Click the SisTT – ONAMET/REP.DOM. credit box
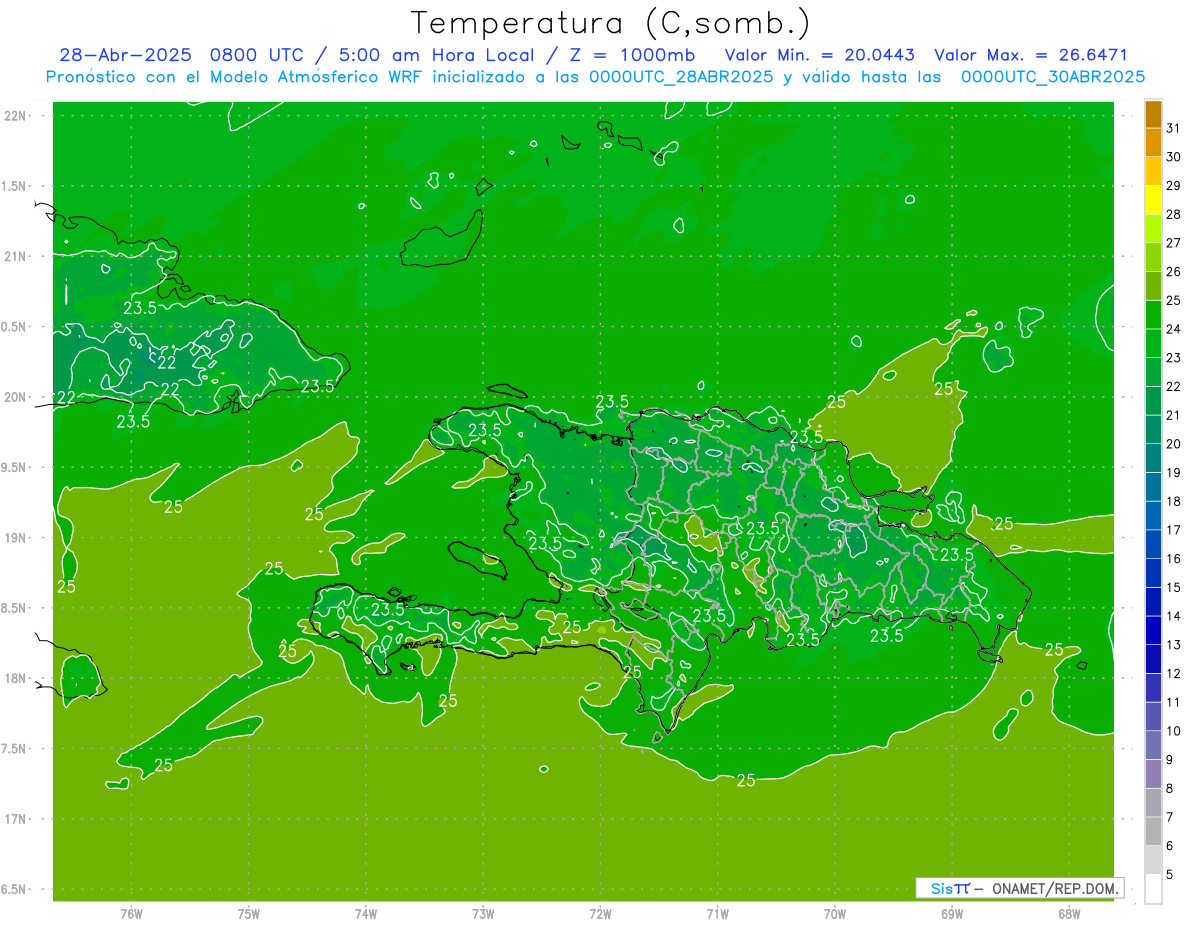This screenshot has height=927, width=1200. (1019, 888)
